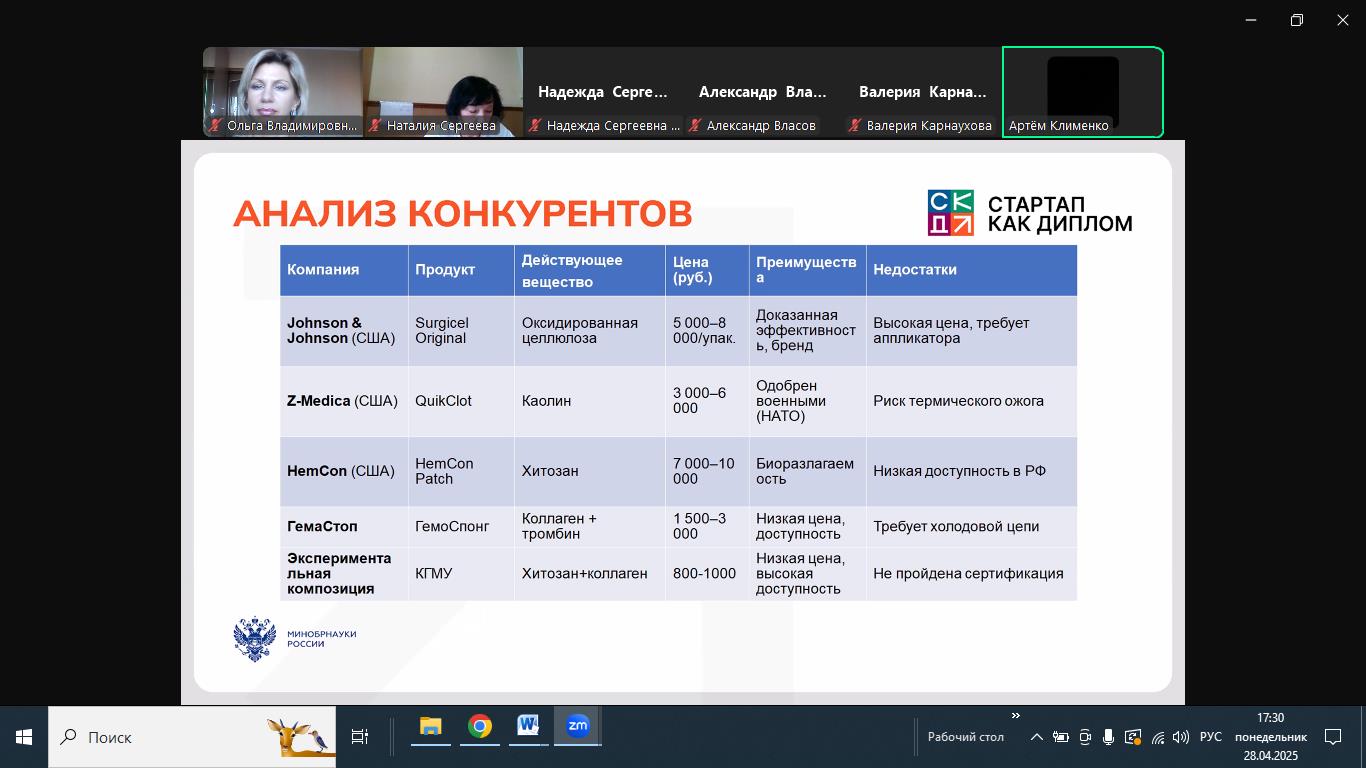The width and height of the screenshot is (1366, 768).
Task: Click the camera-in-use tray icon
Action: coord(1085,737)
